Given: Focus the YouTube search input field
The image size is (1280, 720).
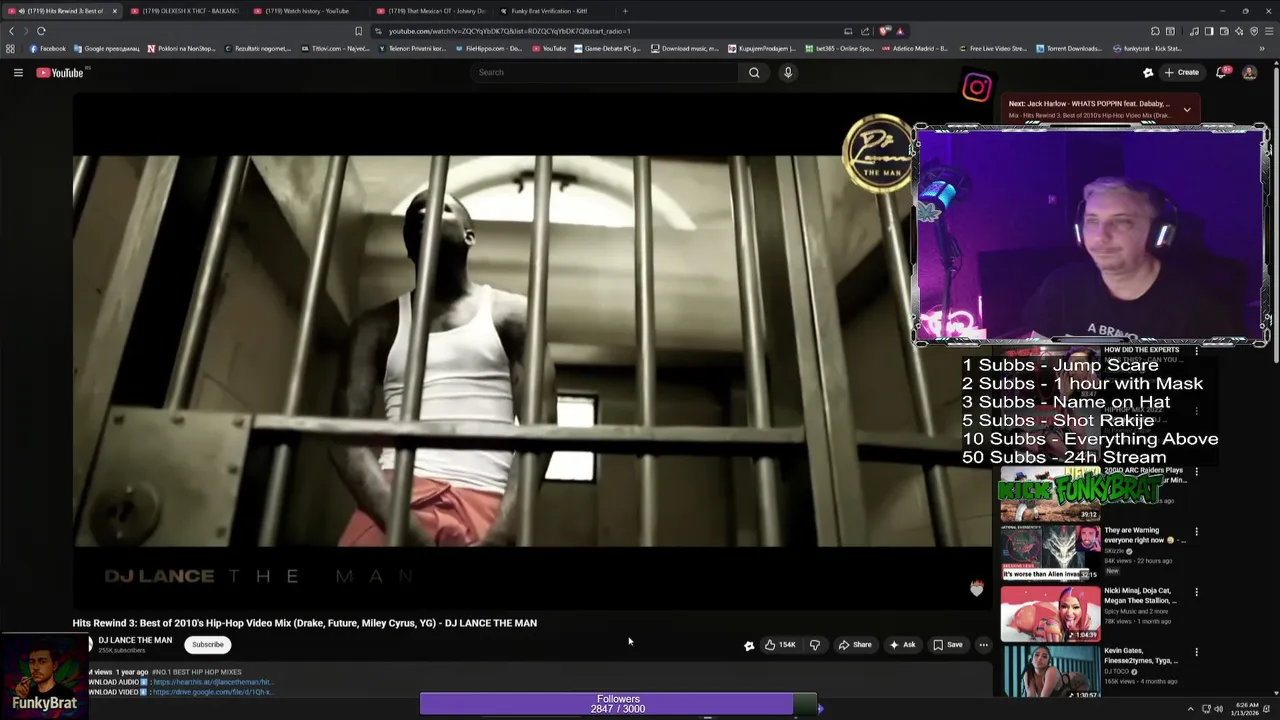Looking at the screenshot, I should coord(604,72).
